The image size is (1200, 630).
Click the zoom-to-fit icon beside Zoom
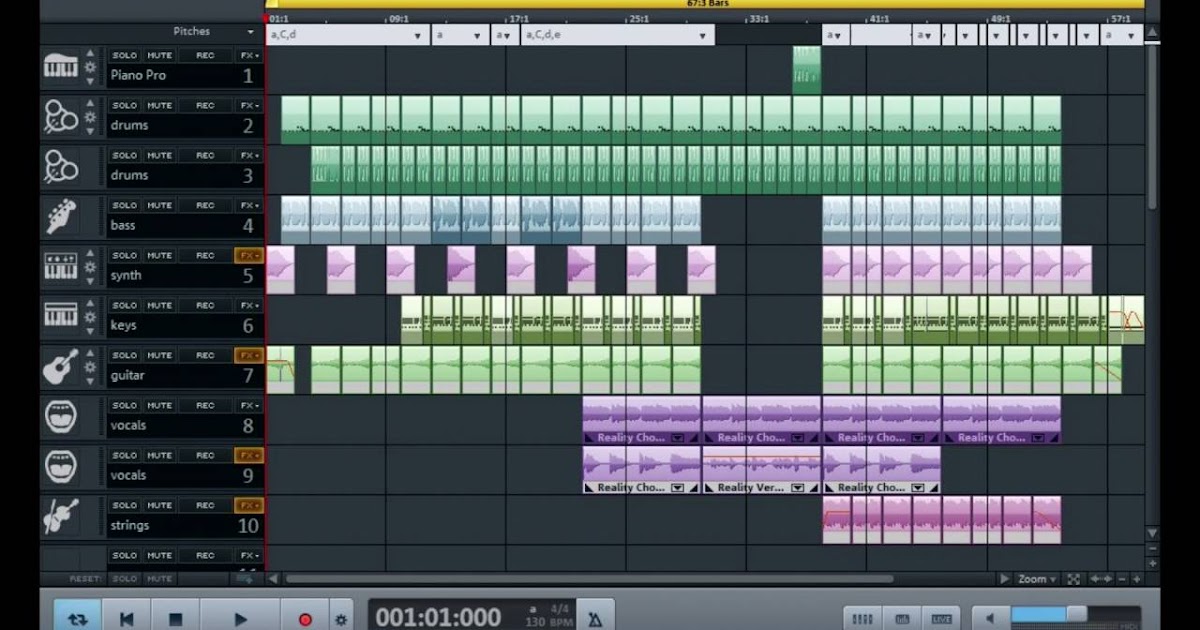click(x=1073, y=578)
